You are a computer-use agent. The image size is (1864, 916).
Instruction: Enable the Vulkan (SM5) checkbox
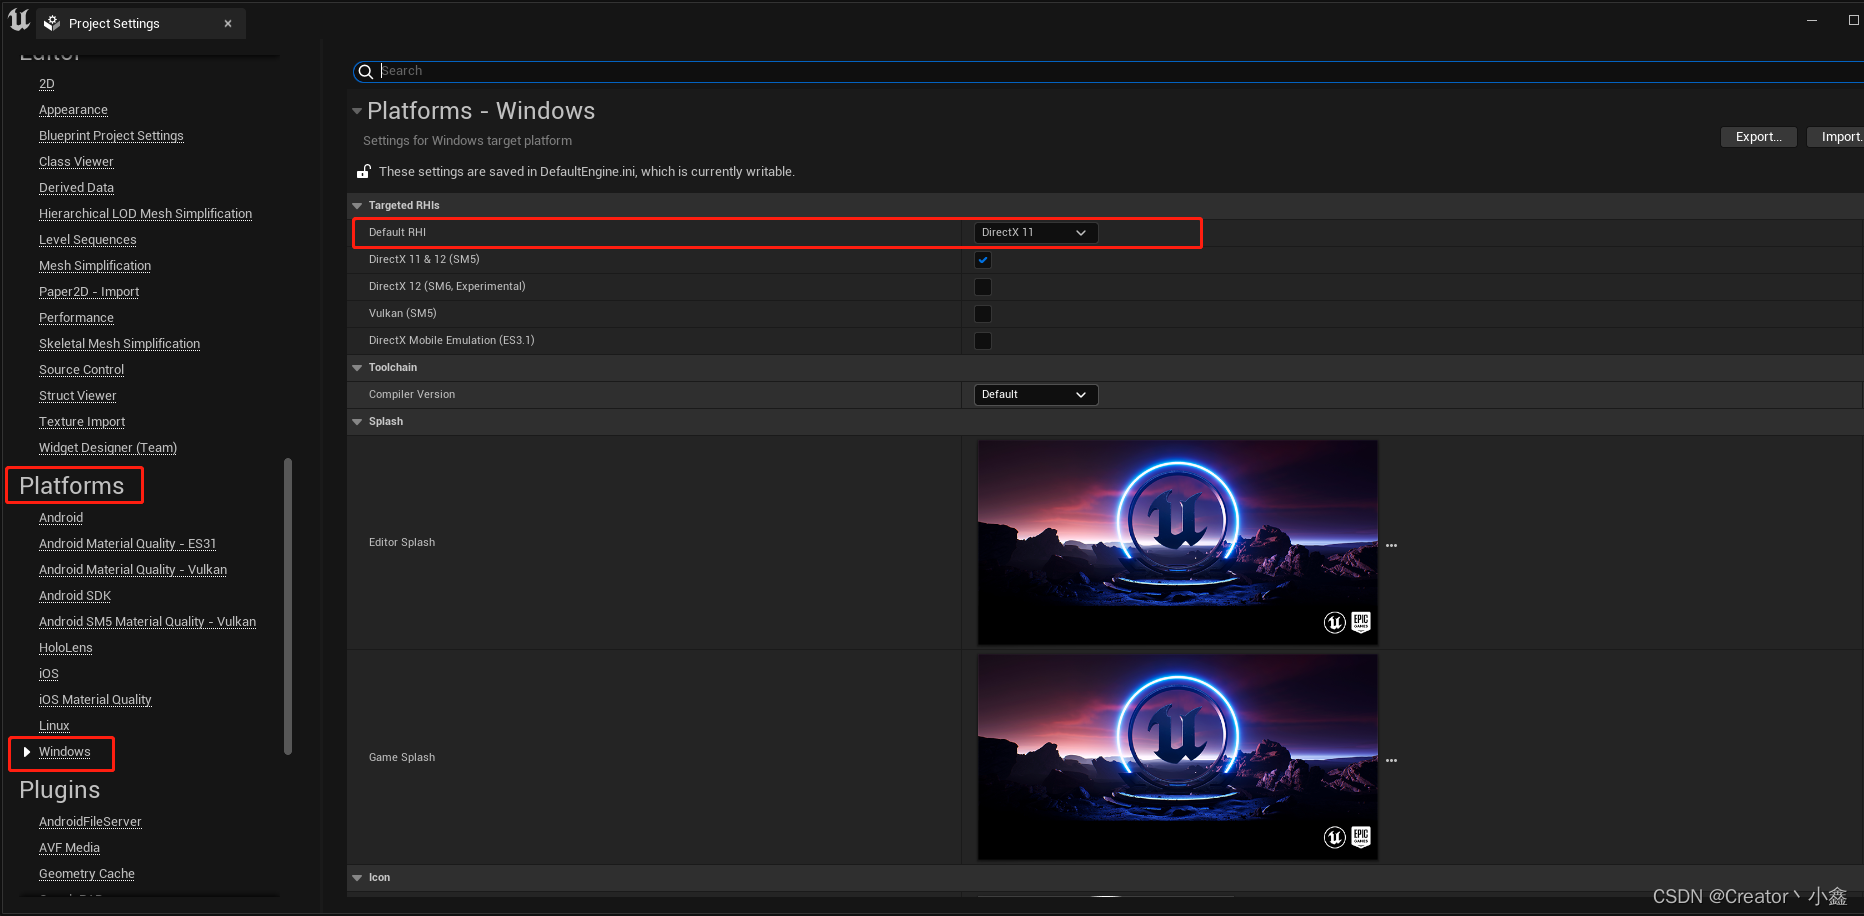(982, 313)
